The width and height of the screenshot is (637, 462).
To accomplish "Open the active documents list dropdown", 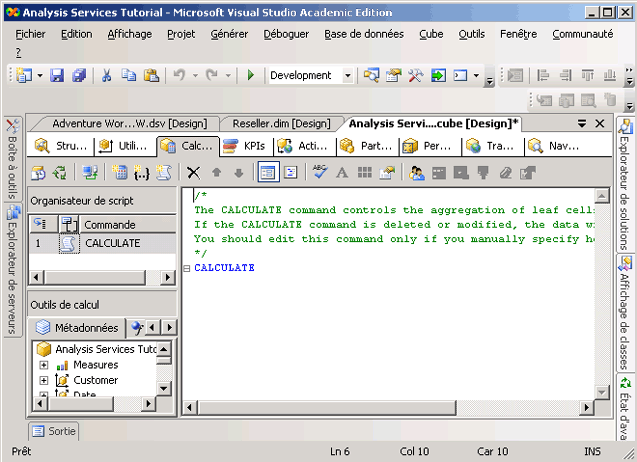I will [x=582, y=124].
